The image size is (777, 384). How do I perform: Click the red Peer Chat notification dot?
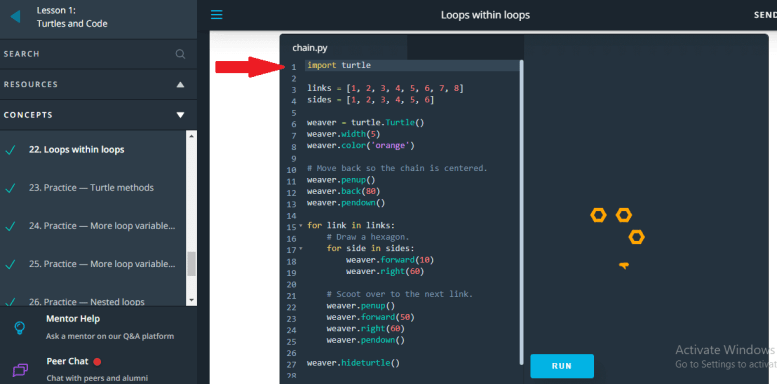click(97, 362)
